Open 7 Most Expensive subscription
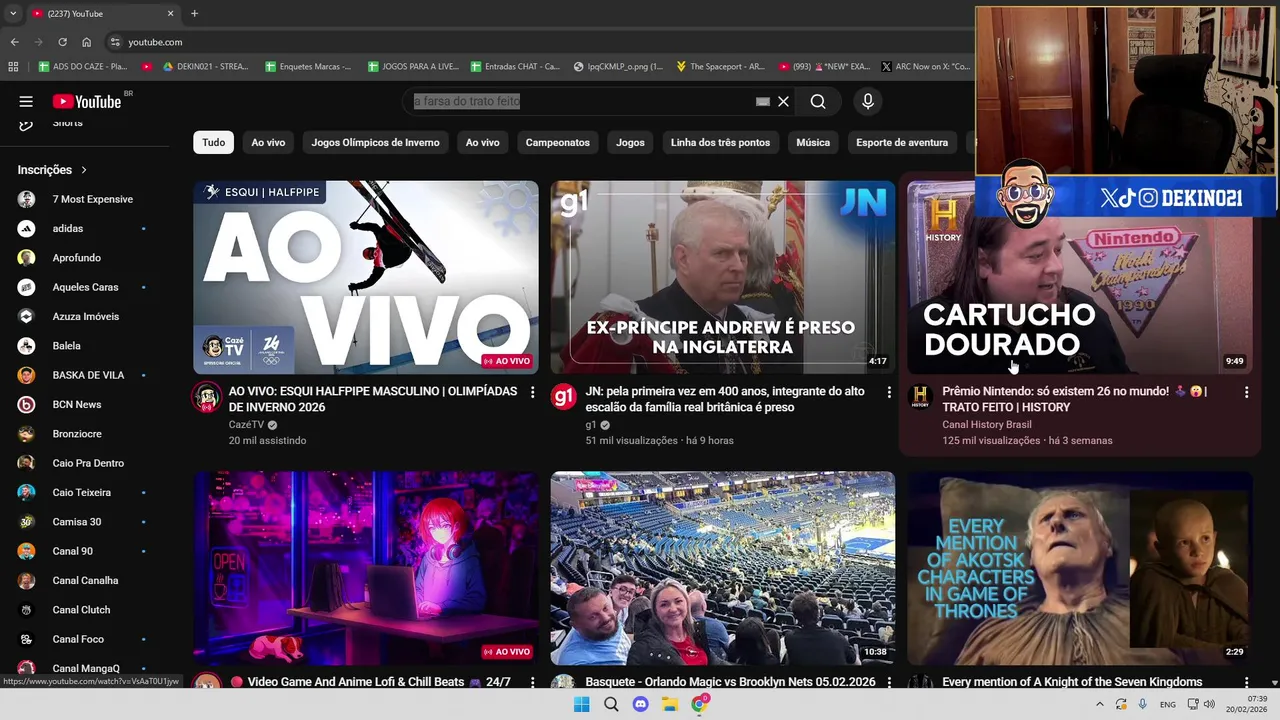The width and height of the screenshot is (1280, 720). coord(85,199)
